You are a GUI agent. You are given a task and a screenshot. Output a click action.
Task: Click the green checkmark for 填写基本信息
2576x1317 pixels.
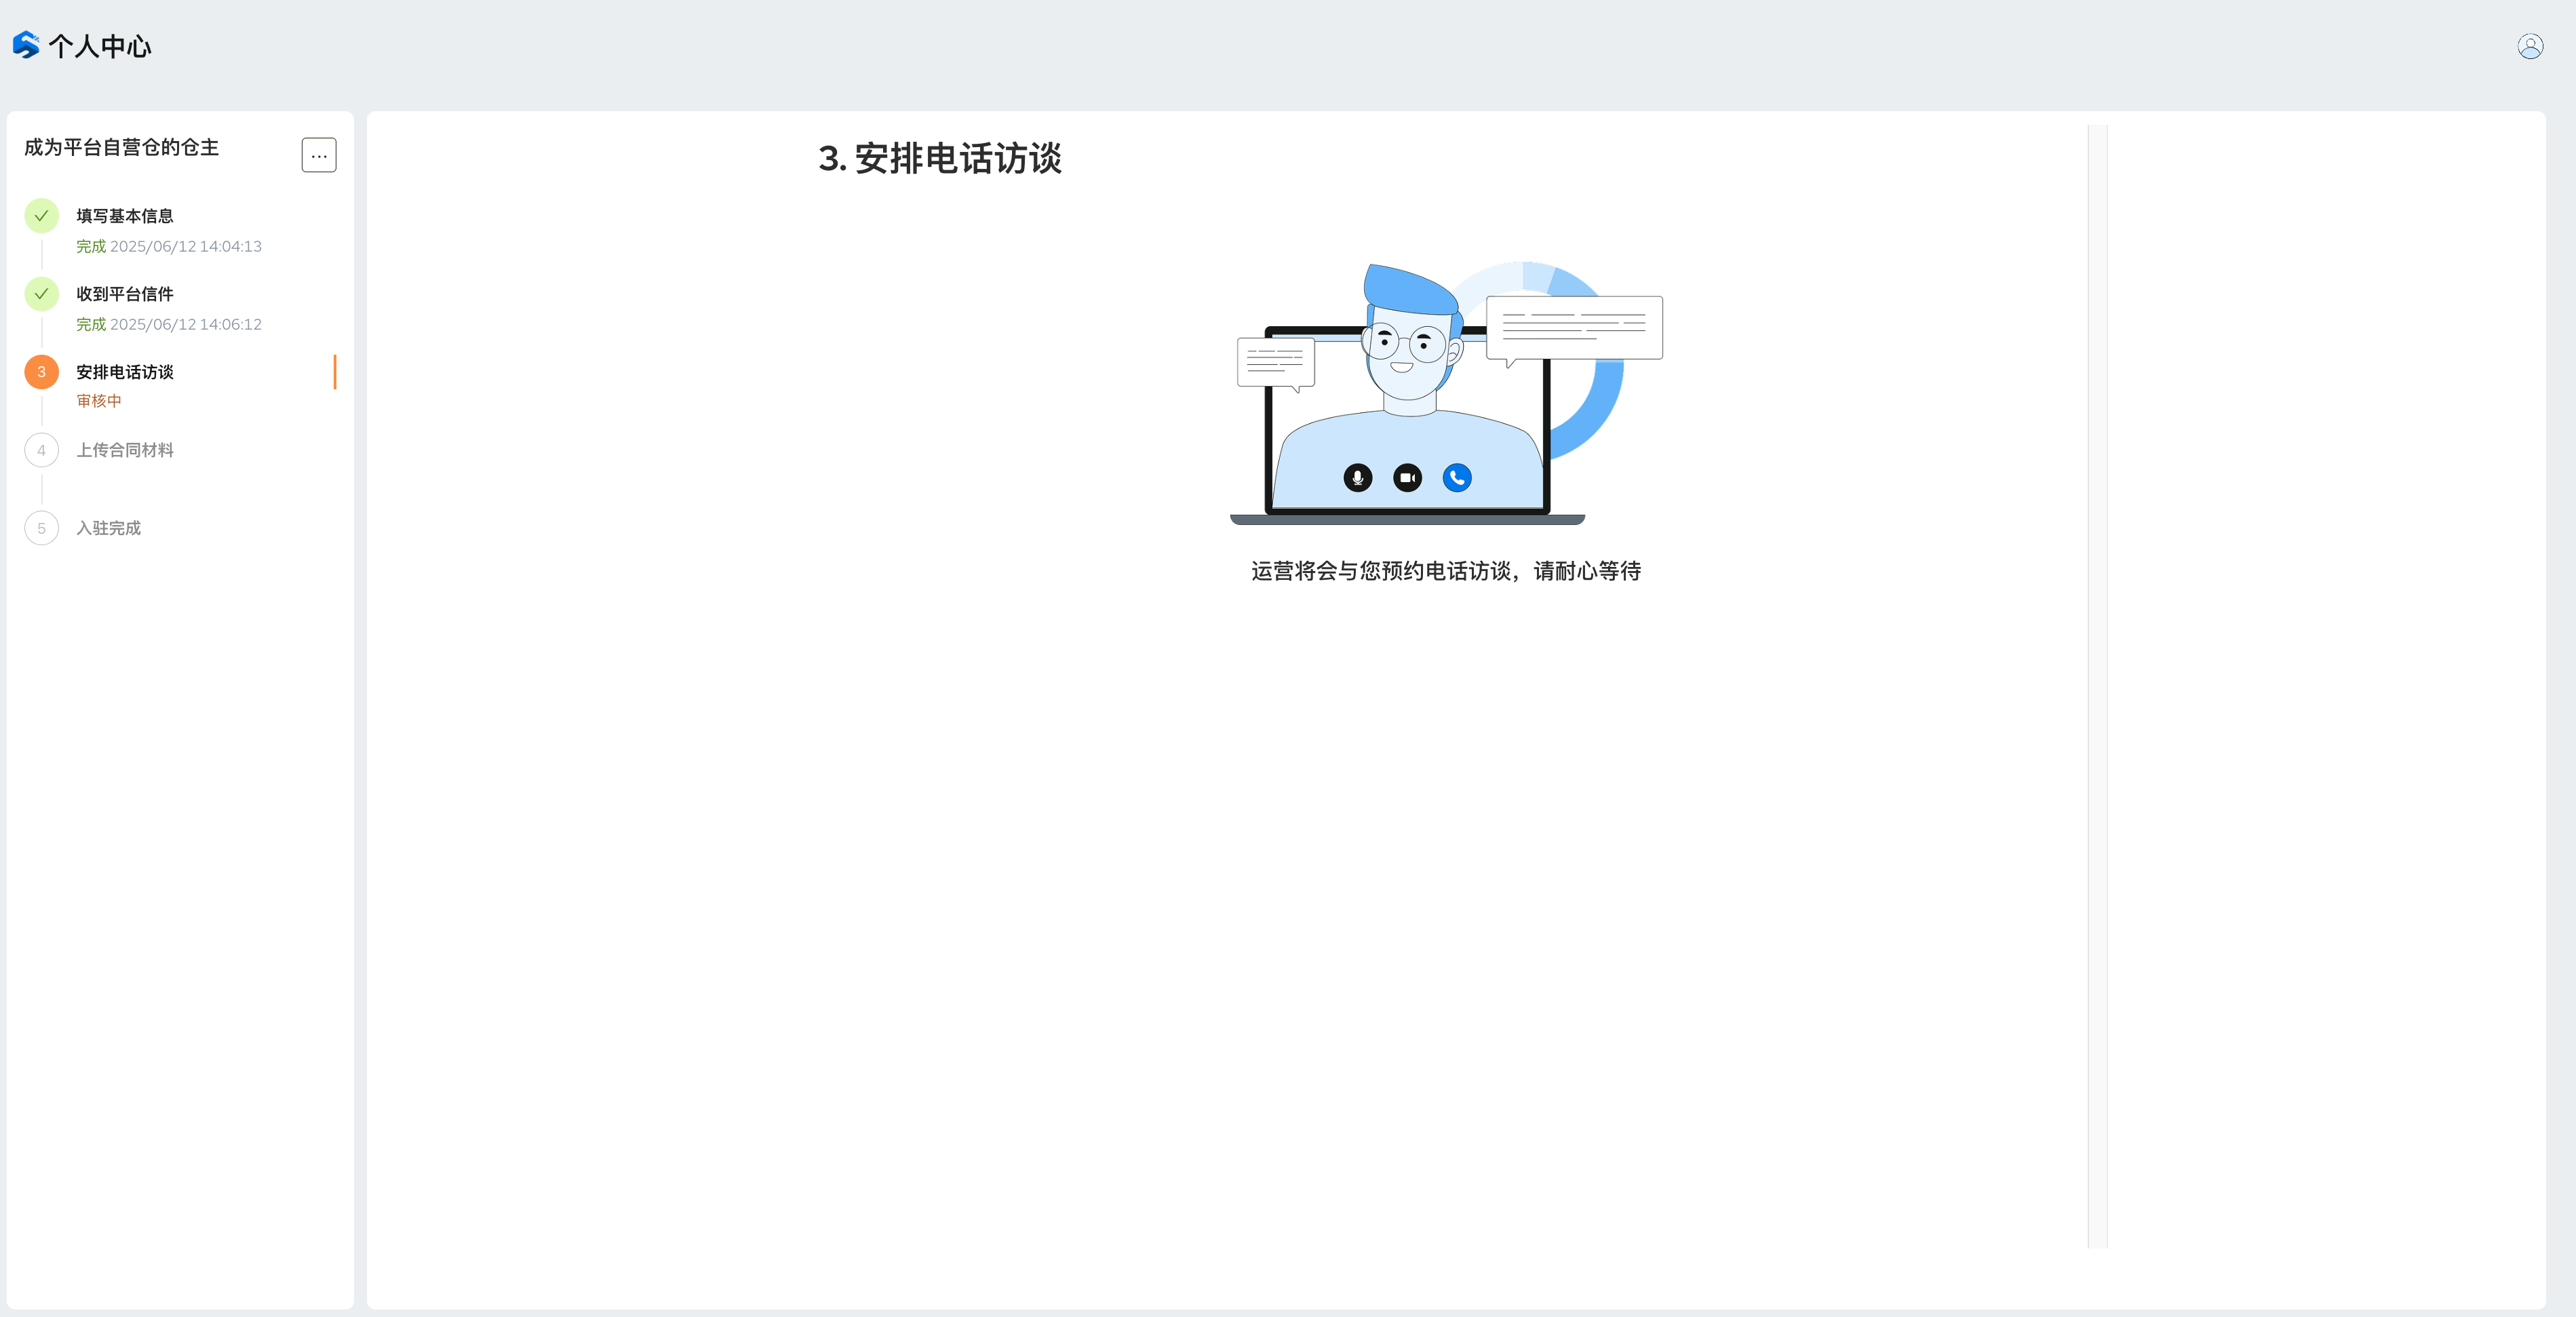tap(41, 216)
